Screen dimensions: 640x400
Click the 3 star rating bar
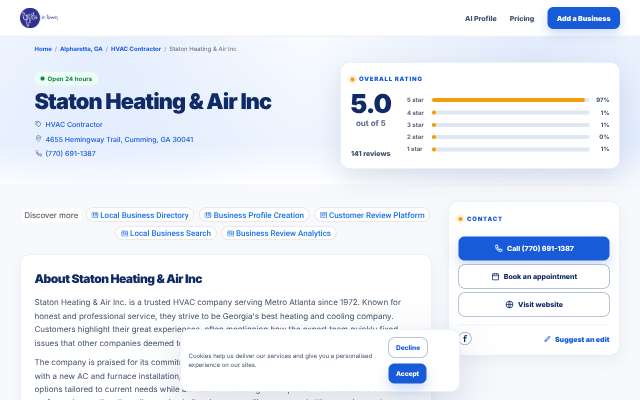pyautogui.click(x=510, y=125)
